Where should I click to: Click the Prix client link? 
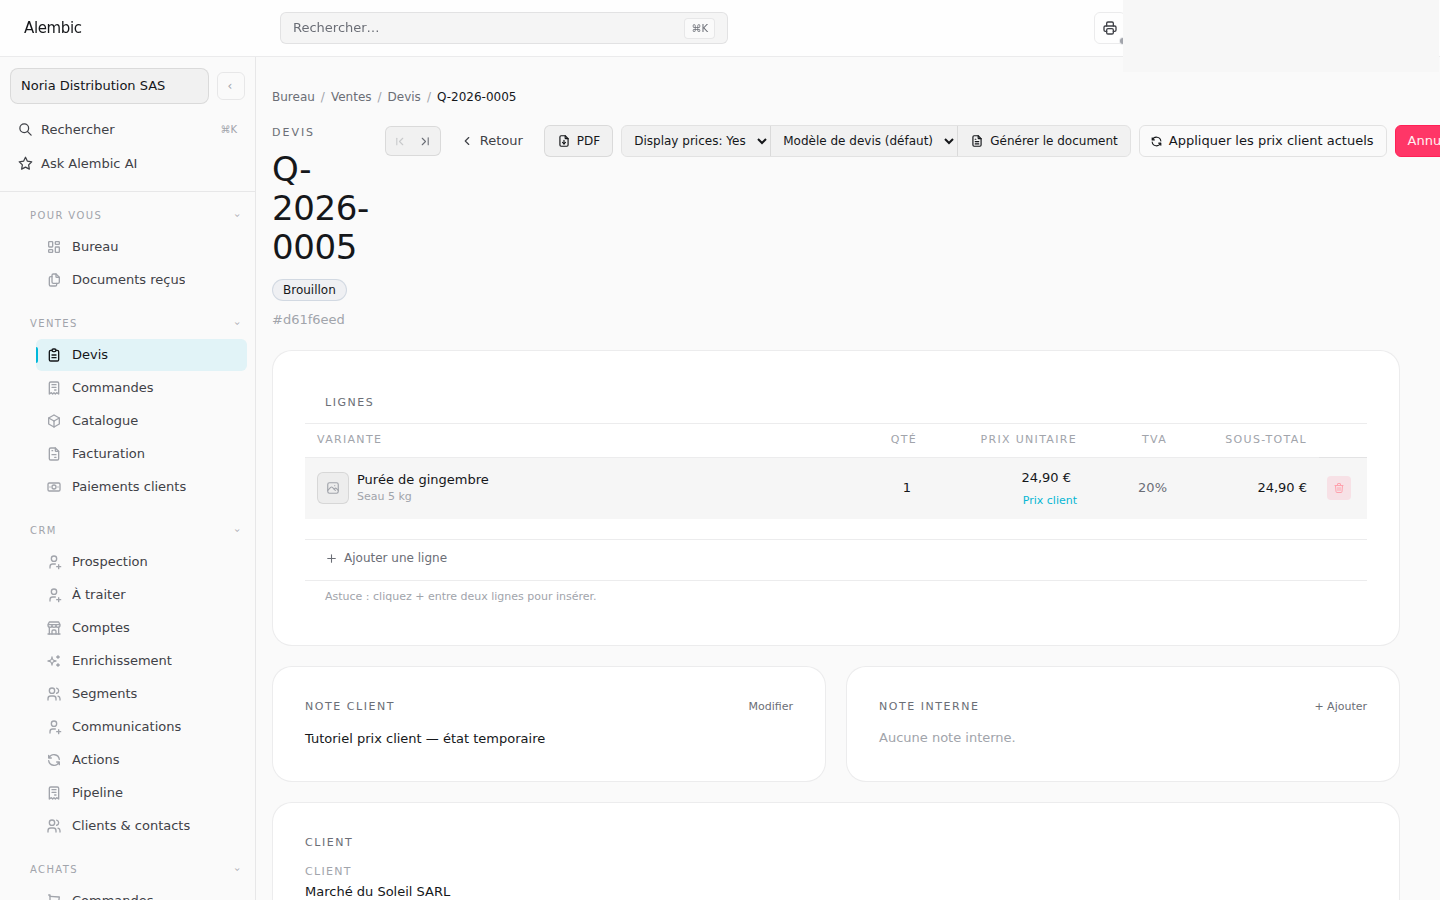[x=1050, y=500]
